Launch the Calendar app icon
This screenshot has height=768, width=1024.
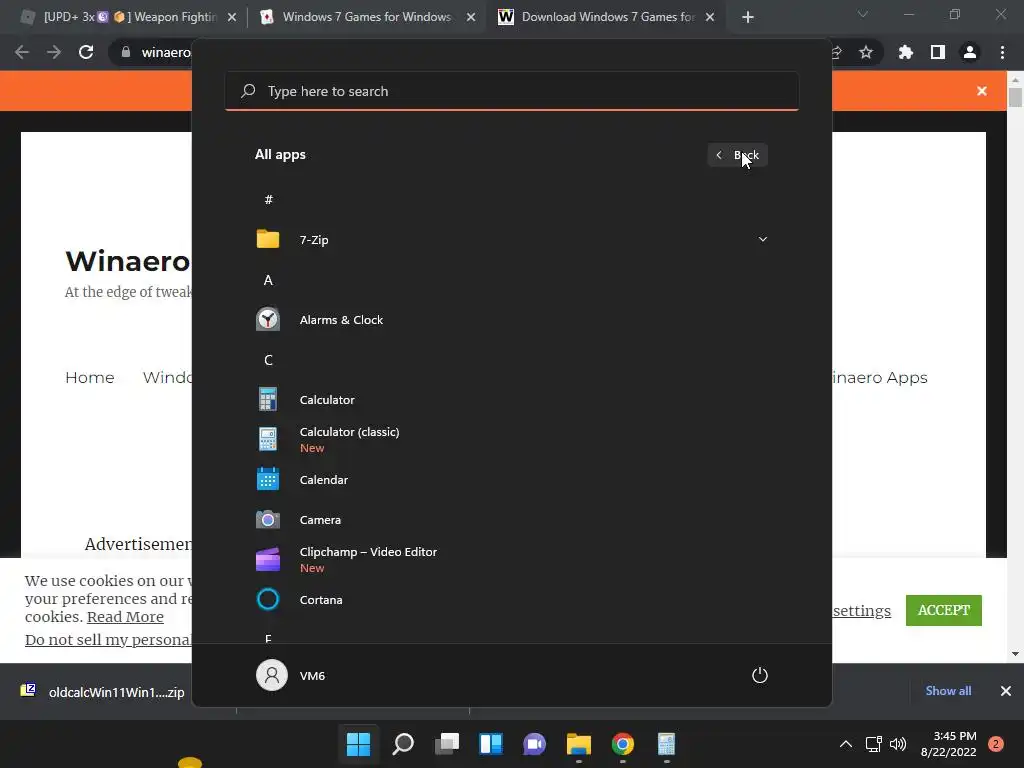[268, 479]
